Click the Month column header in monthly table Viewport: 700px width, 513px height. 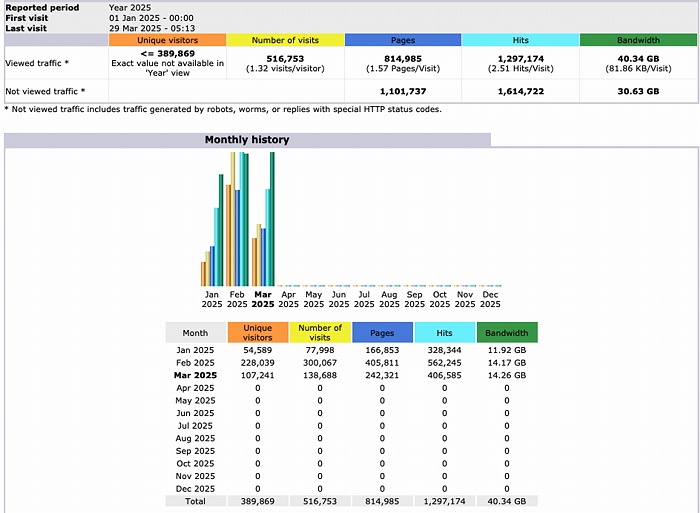tap(195, 333)
